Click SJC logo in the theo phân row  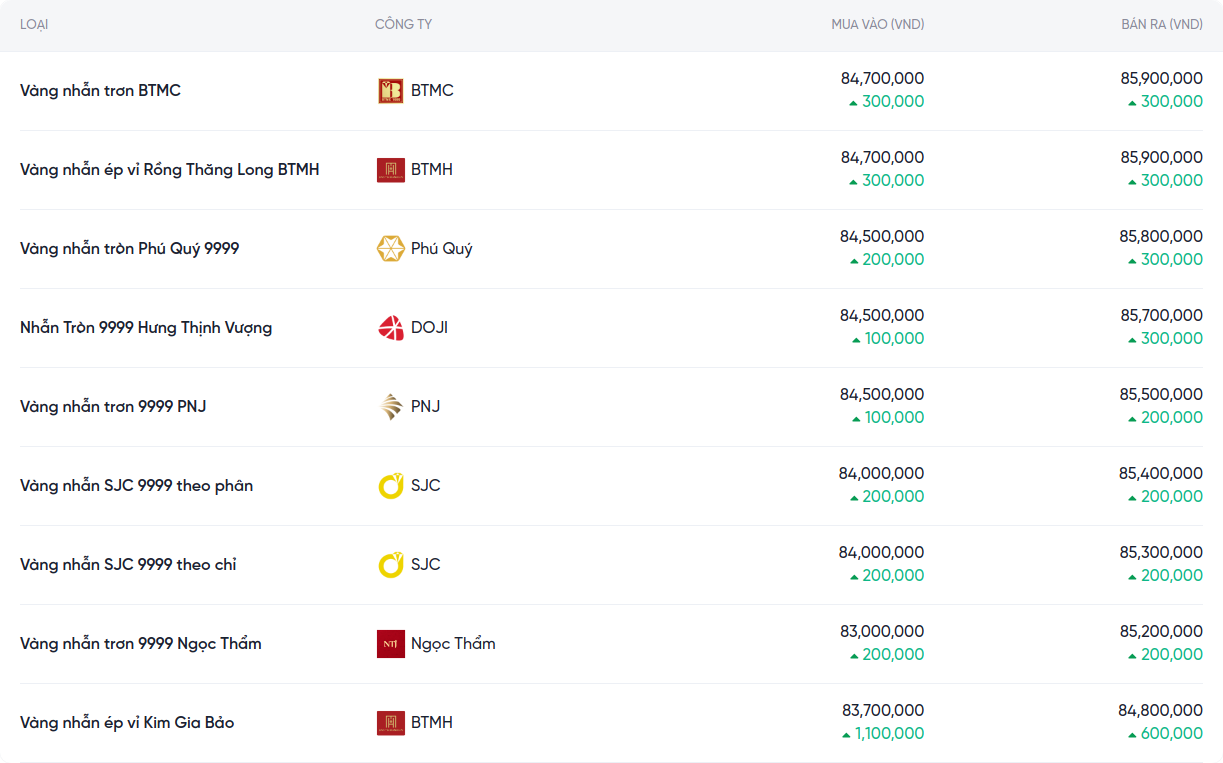(390, 486)
